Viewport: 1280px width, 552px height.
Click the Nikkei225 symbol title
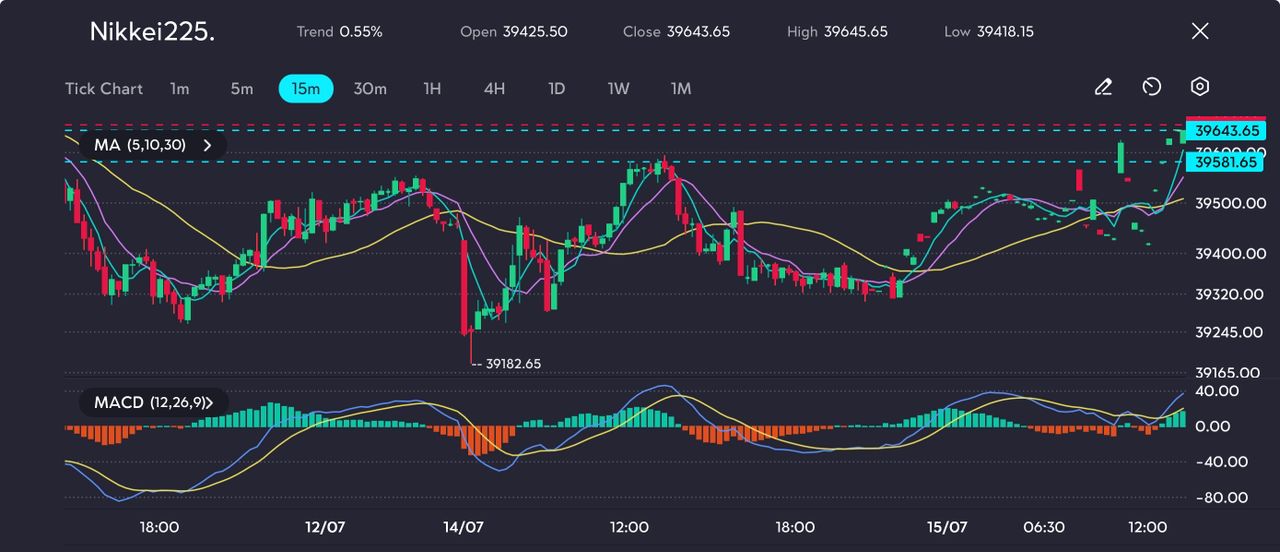pos(152,32)
